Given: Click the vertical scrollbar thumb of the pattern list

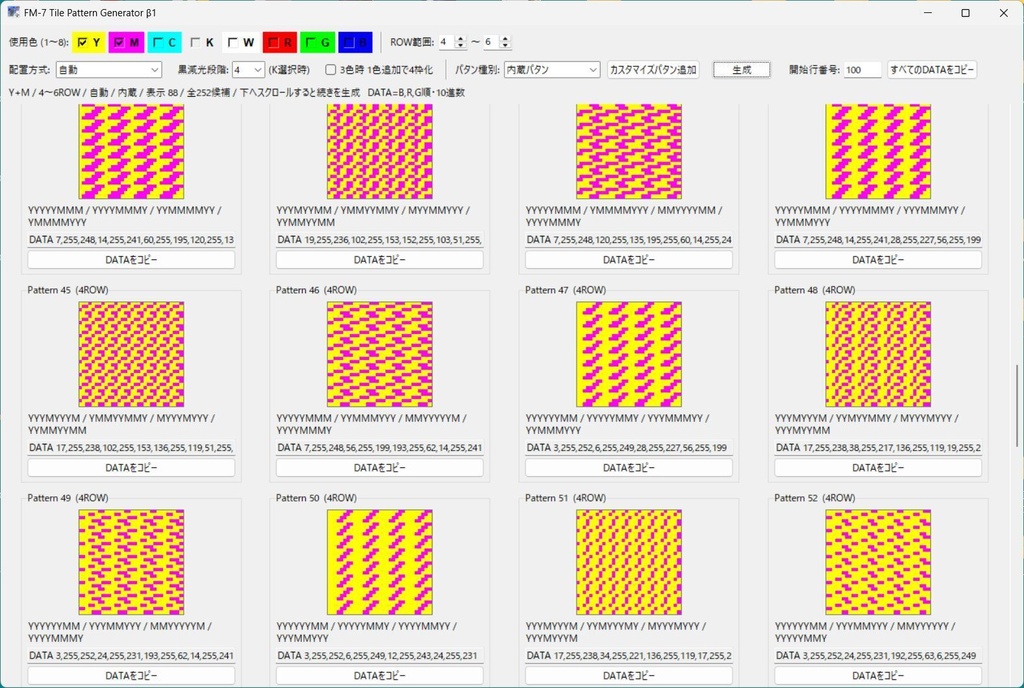Looking at the screenshot, I should 1016,406.
